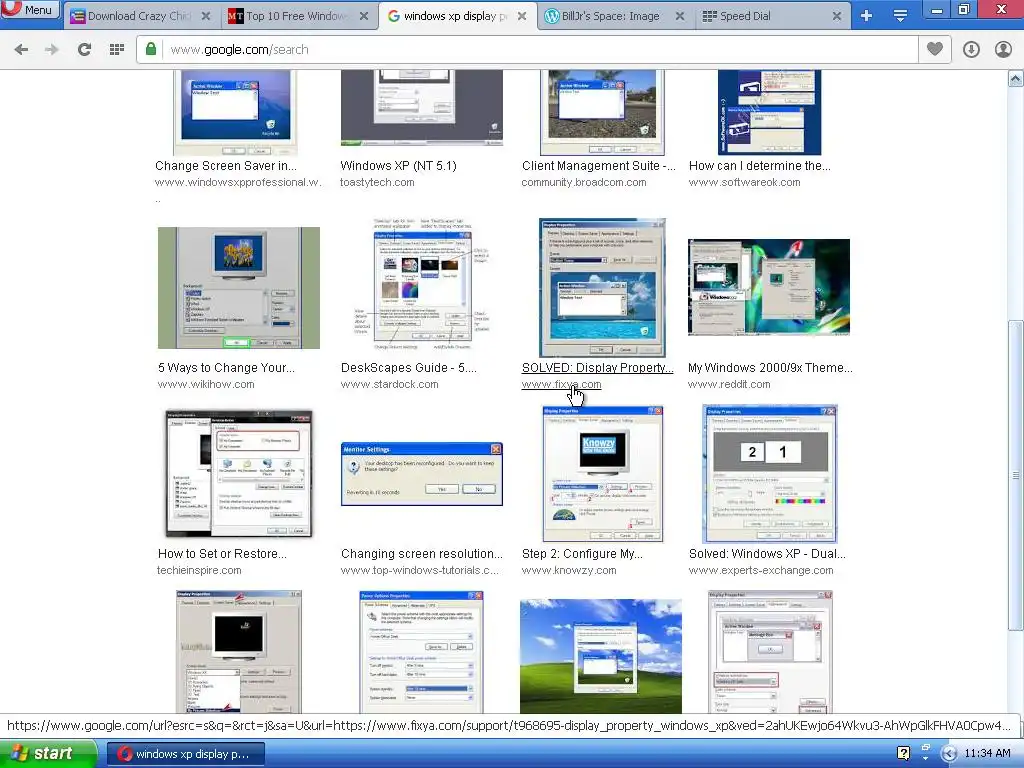Screen dimensions: 1024x768
Task: Select windows xp display taskbar button
Action: pyautogui.click(x=185, y=754)
